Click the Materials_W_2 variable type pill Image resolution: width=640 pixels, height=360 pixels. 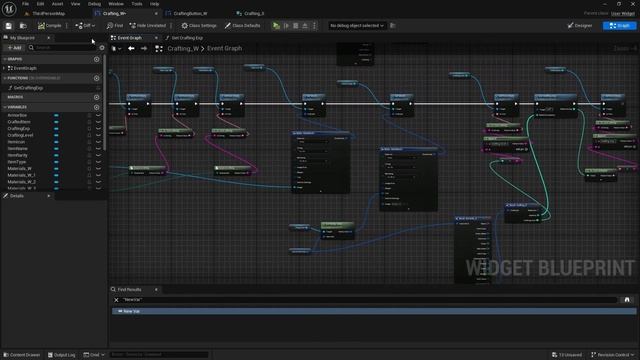pos(56,182)
